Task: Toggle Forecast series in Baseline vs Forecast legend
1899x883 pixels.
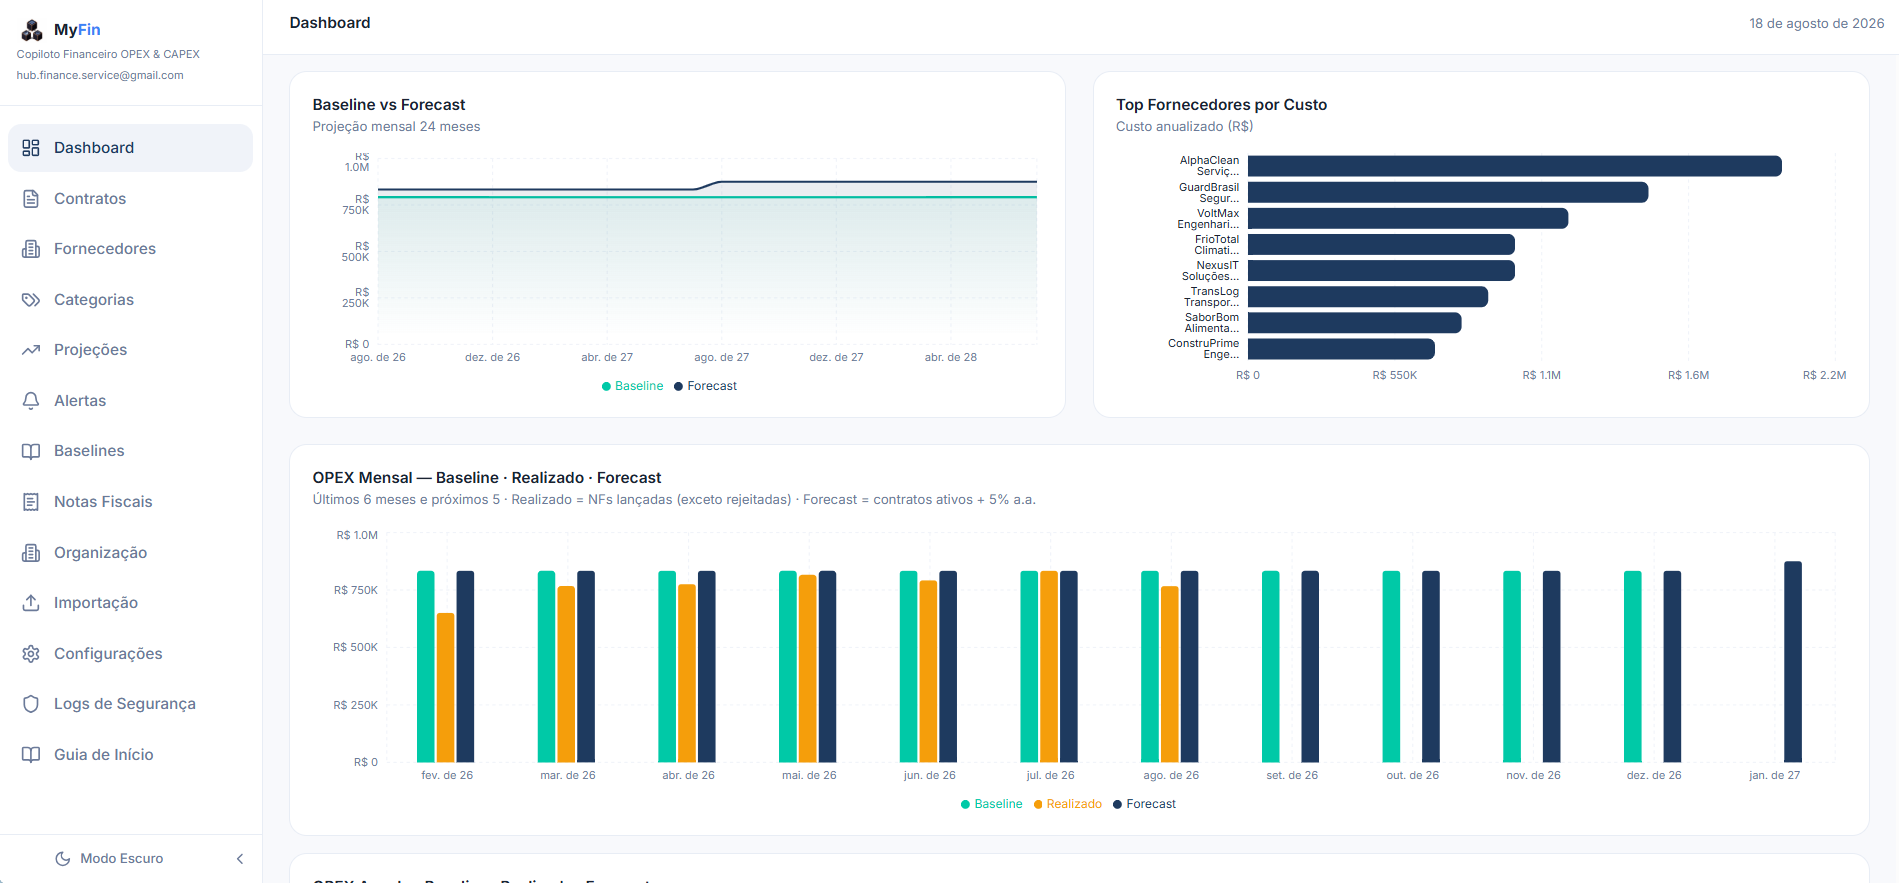Action: click(x=705, y=386)
